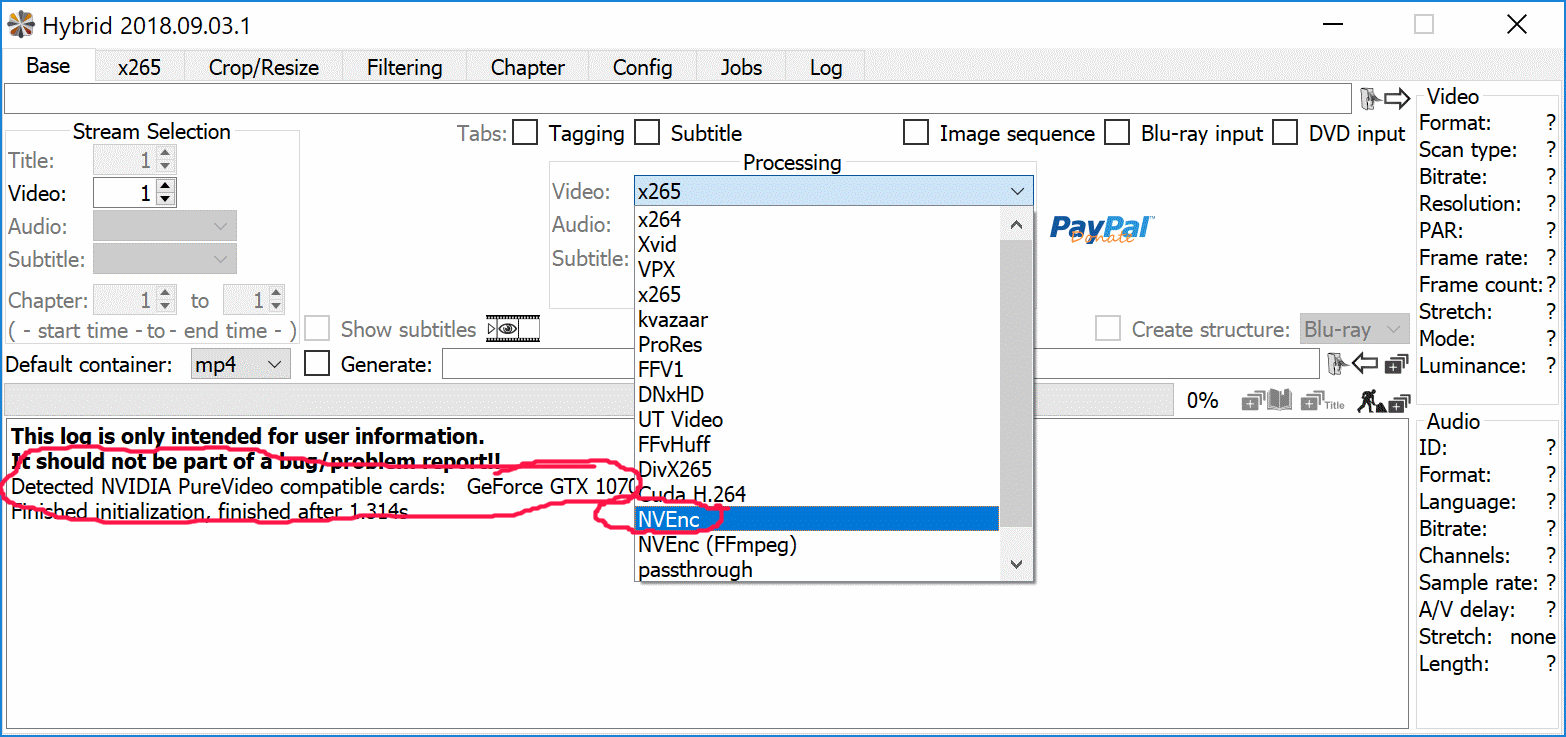
Task: Tick the Blu-ray input checkbox
Action: click(x=1117, y=133)
